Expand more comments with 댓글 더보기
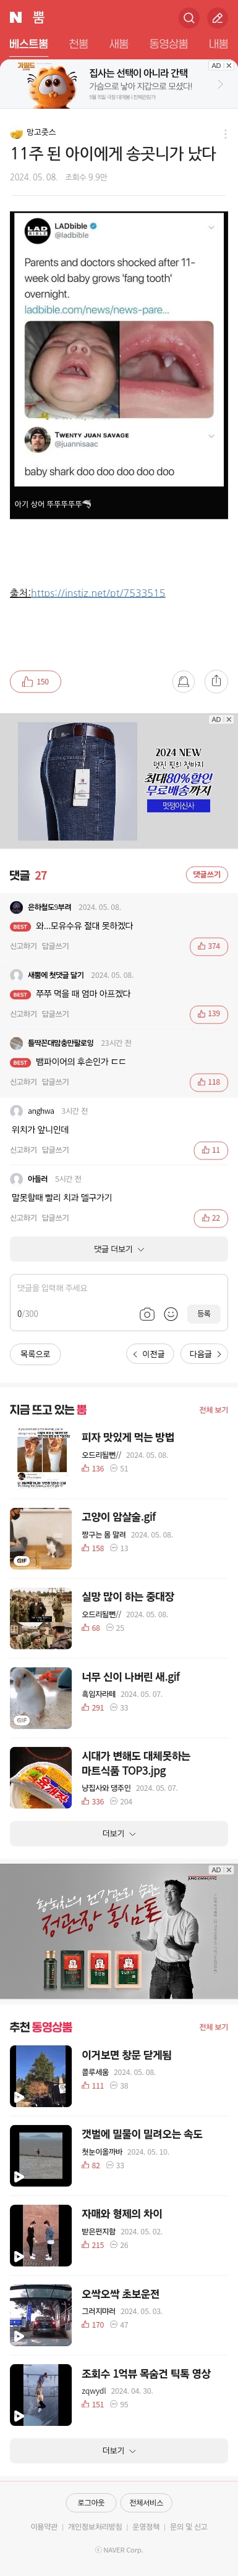 click(119, 1249)
